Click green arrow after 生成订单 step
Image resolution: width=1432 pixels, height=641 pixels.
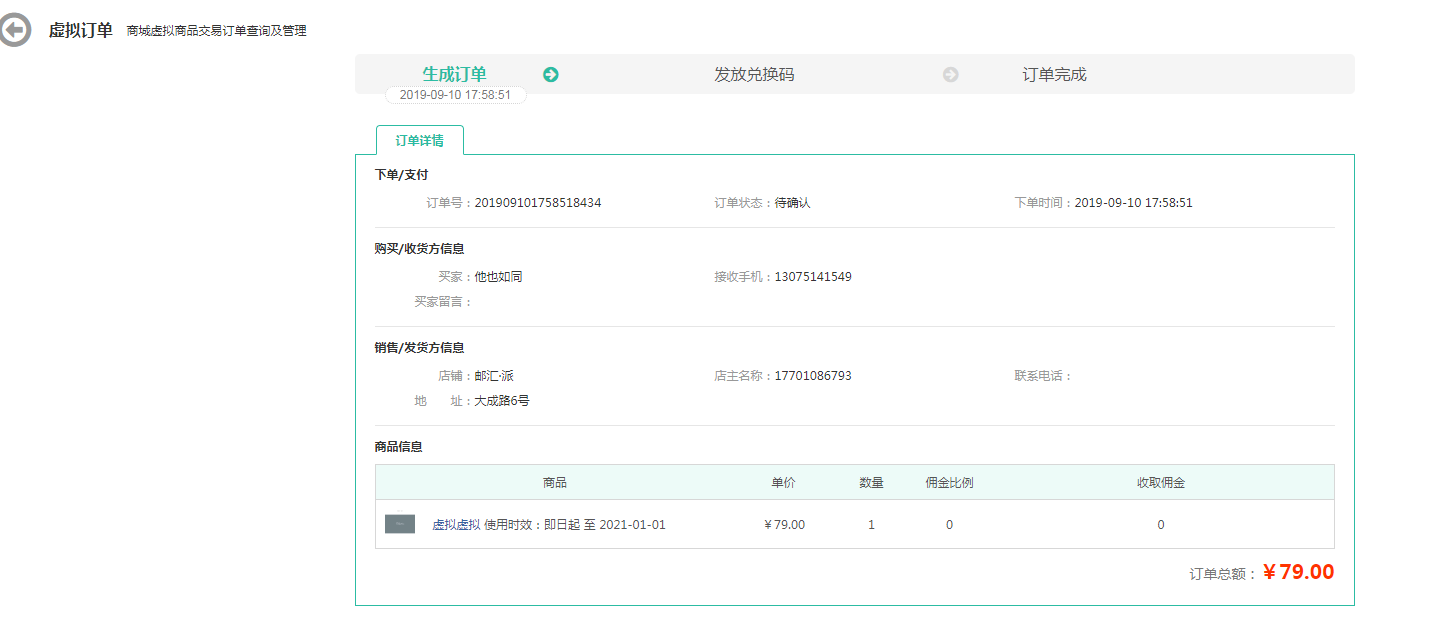coord(550,75)
